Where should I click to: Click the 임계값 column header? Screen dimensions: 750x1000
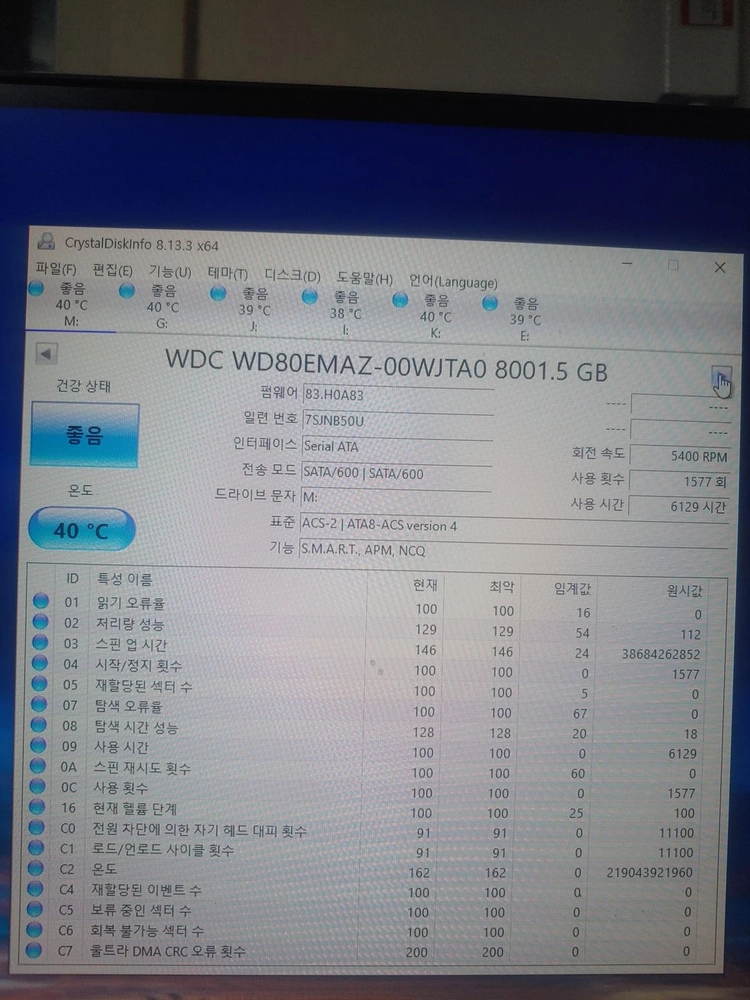click(572, 588)
